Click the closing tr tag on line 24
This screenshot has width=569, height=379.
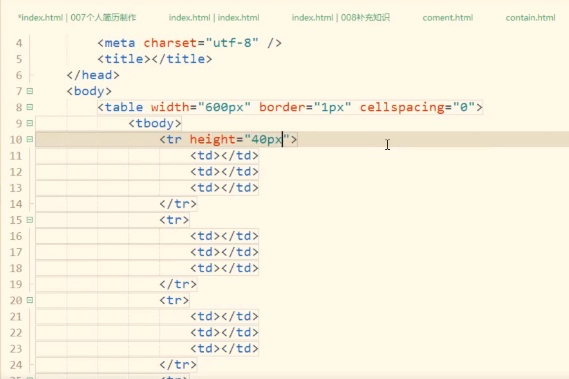[178, 364]
